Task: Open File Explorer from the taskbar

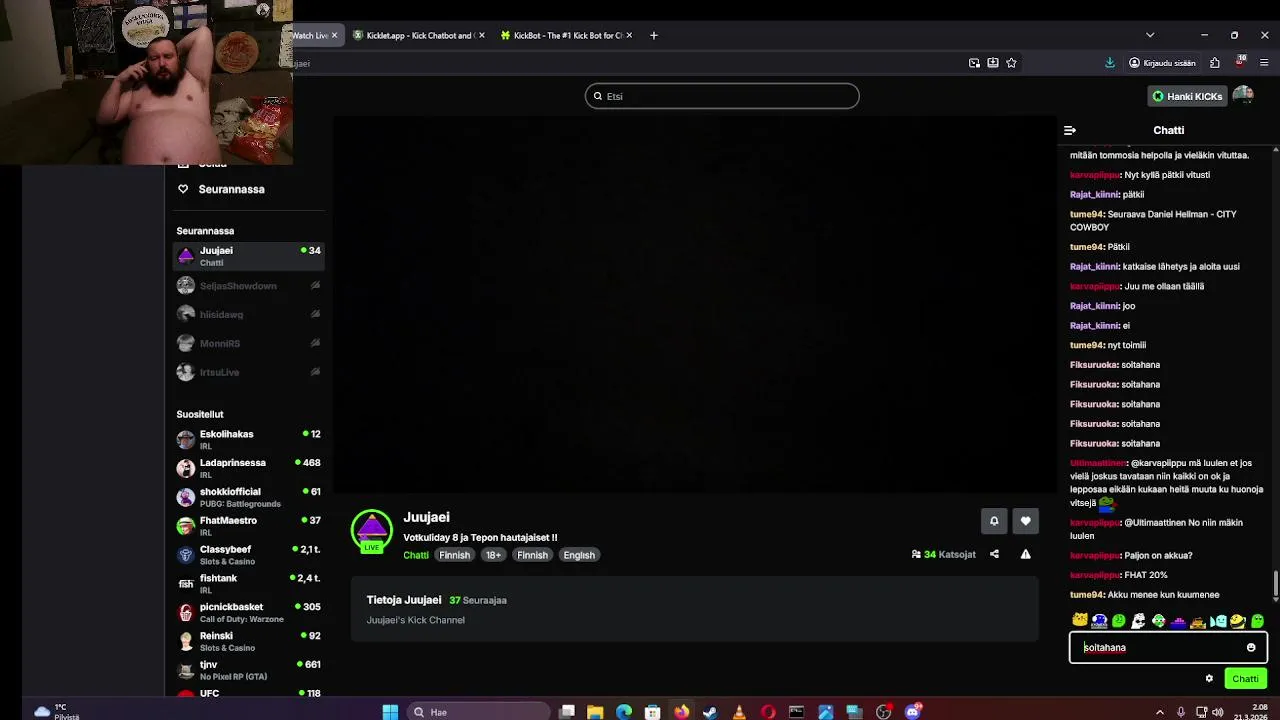Action: coord(595,712)
